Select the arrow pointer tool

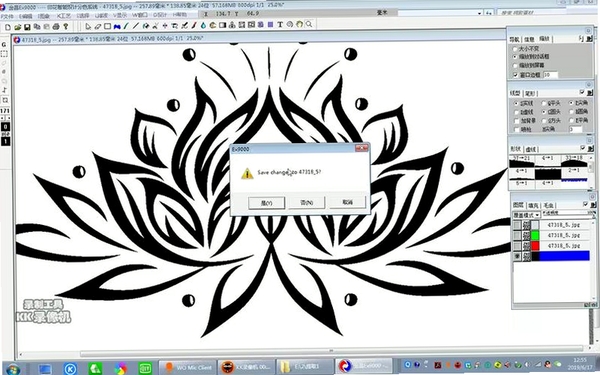88,26
